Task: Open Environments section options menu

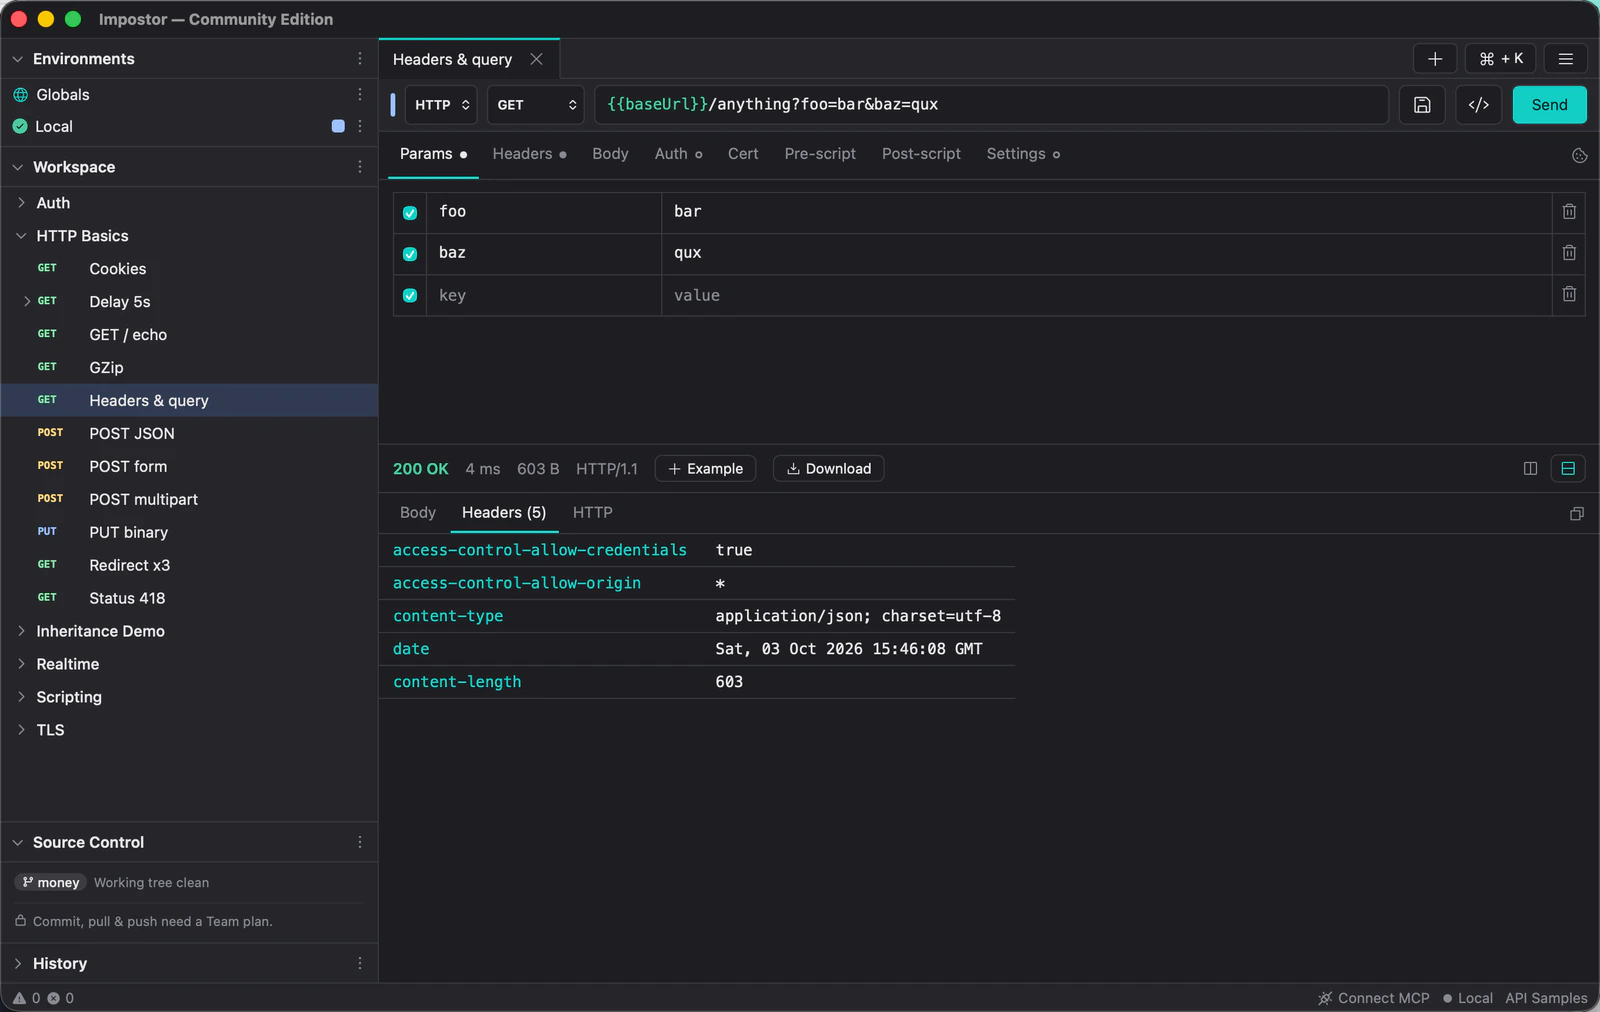Action: [360, 59]
